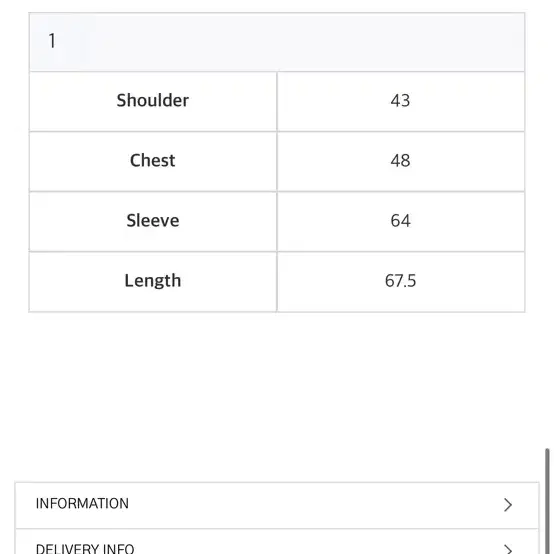Select the shoulder value 43
Image resolution: width=554 pixels, height=554 pixels.
coord(400,101)
